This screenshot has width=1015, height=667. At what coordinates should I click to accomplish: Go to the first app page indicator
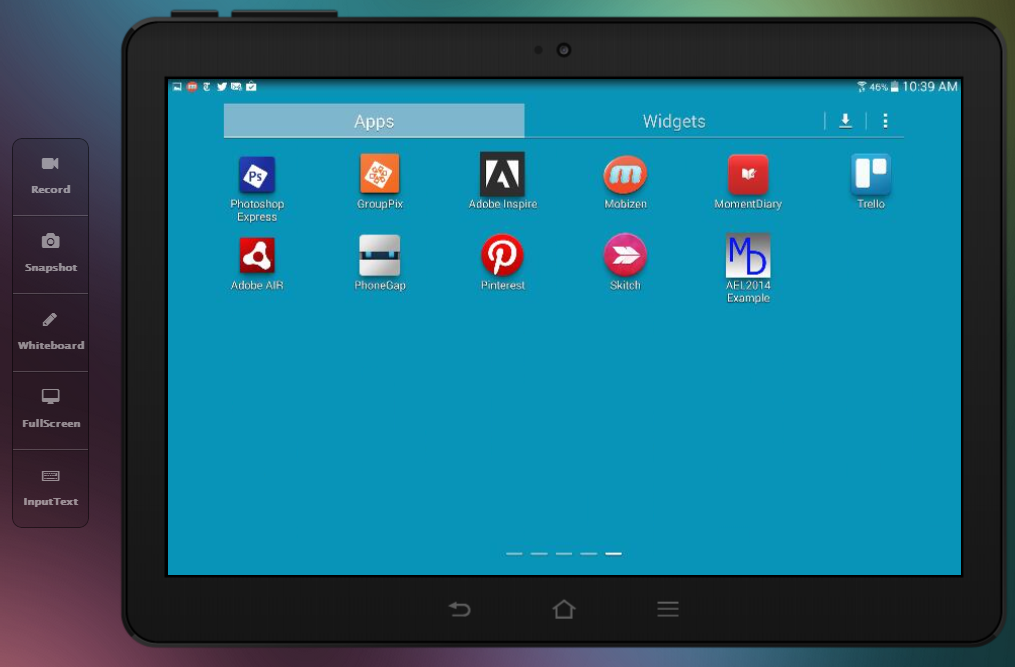tap(514, 554)
